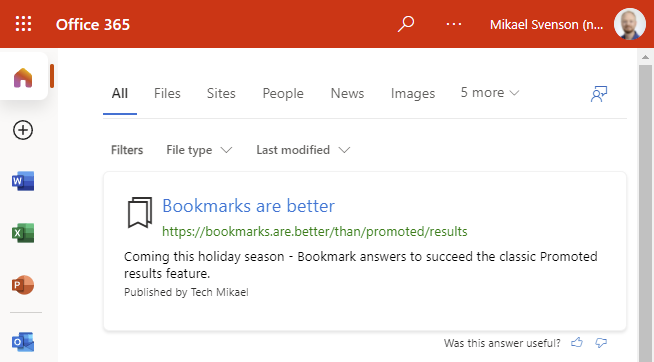Image resolution: width=654 pixels, height=362 pixels.
Task: Open the File type filter dropdown
Action: click(x=199, y=150)
